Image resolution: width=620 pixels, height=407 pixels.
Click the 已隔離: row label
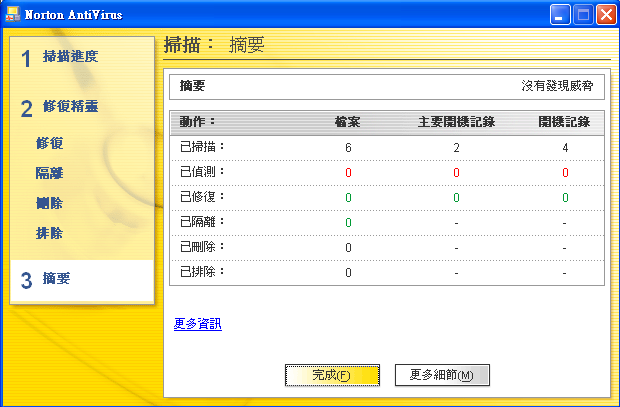(202, 222)
